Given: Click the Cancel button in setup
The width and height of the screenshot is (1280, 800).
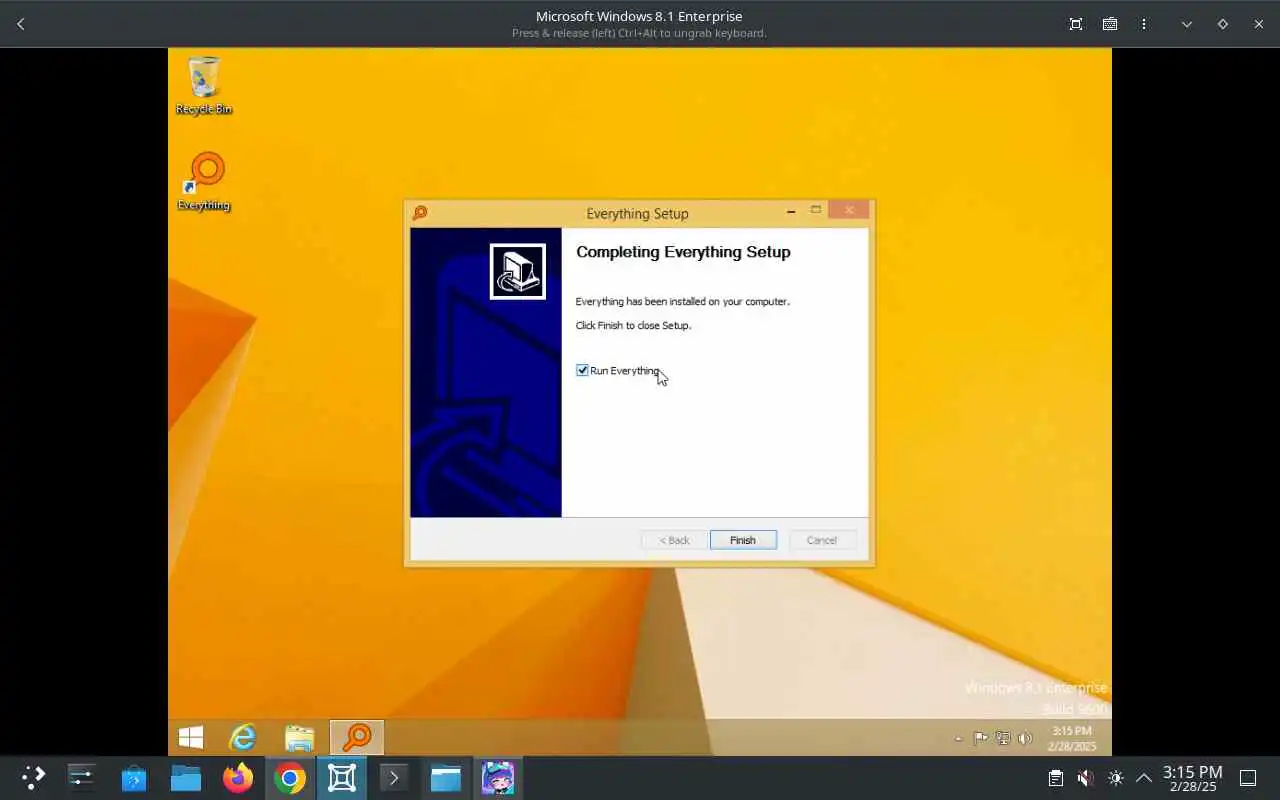Looking at the screenshot, I should 822,540.
